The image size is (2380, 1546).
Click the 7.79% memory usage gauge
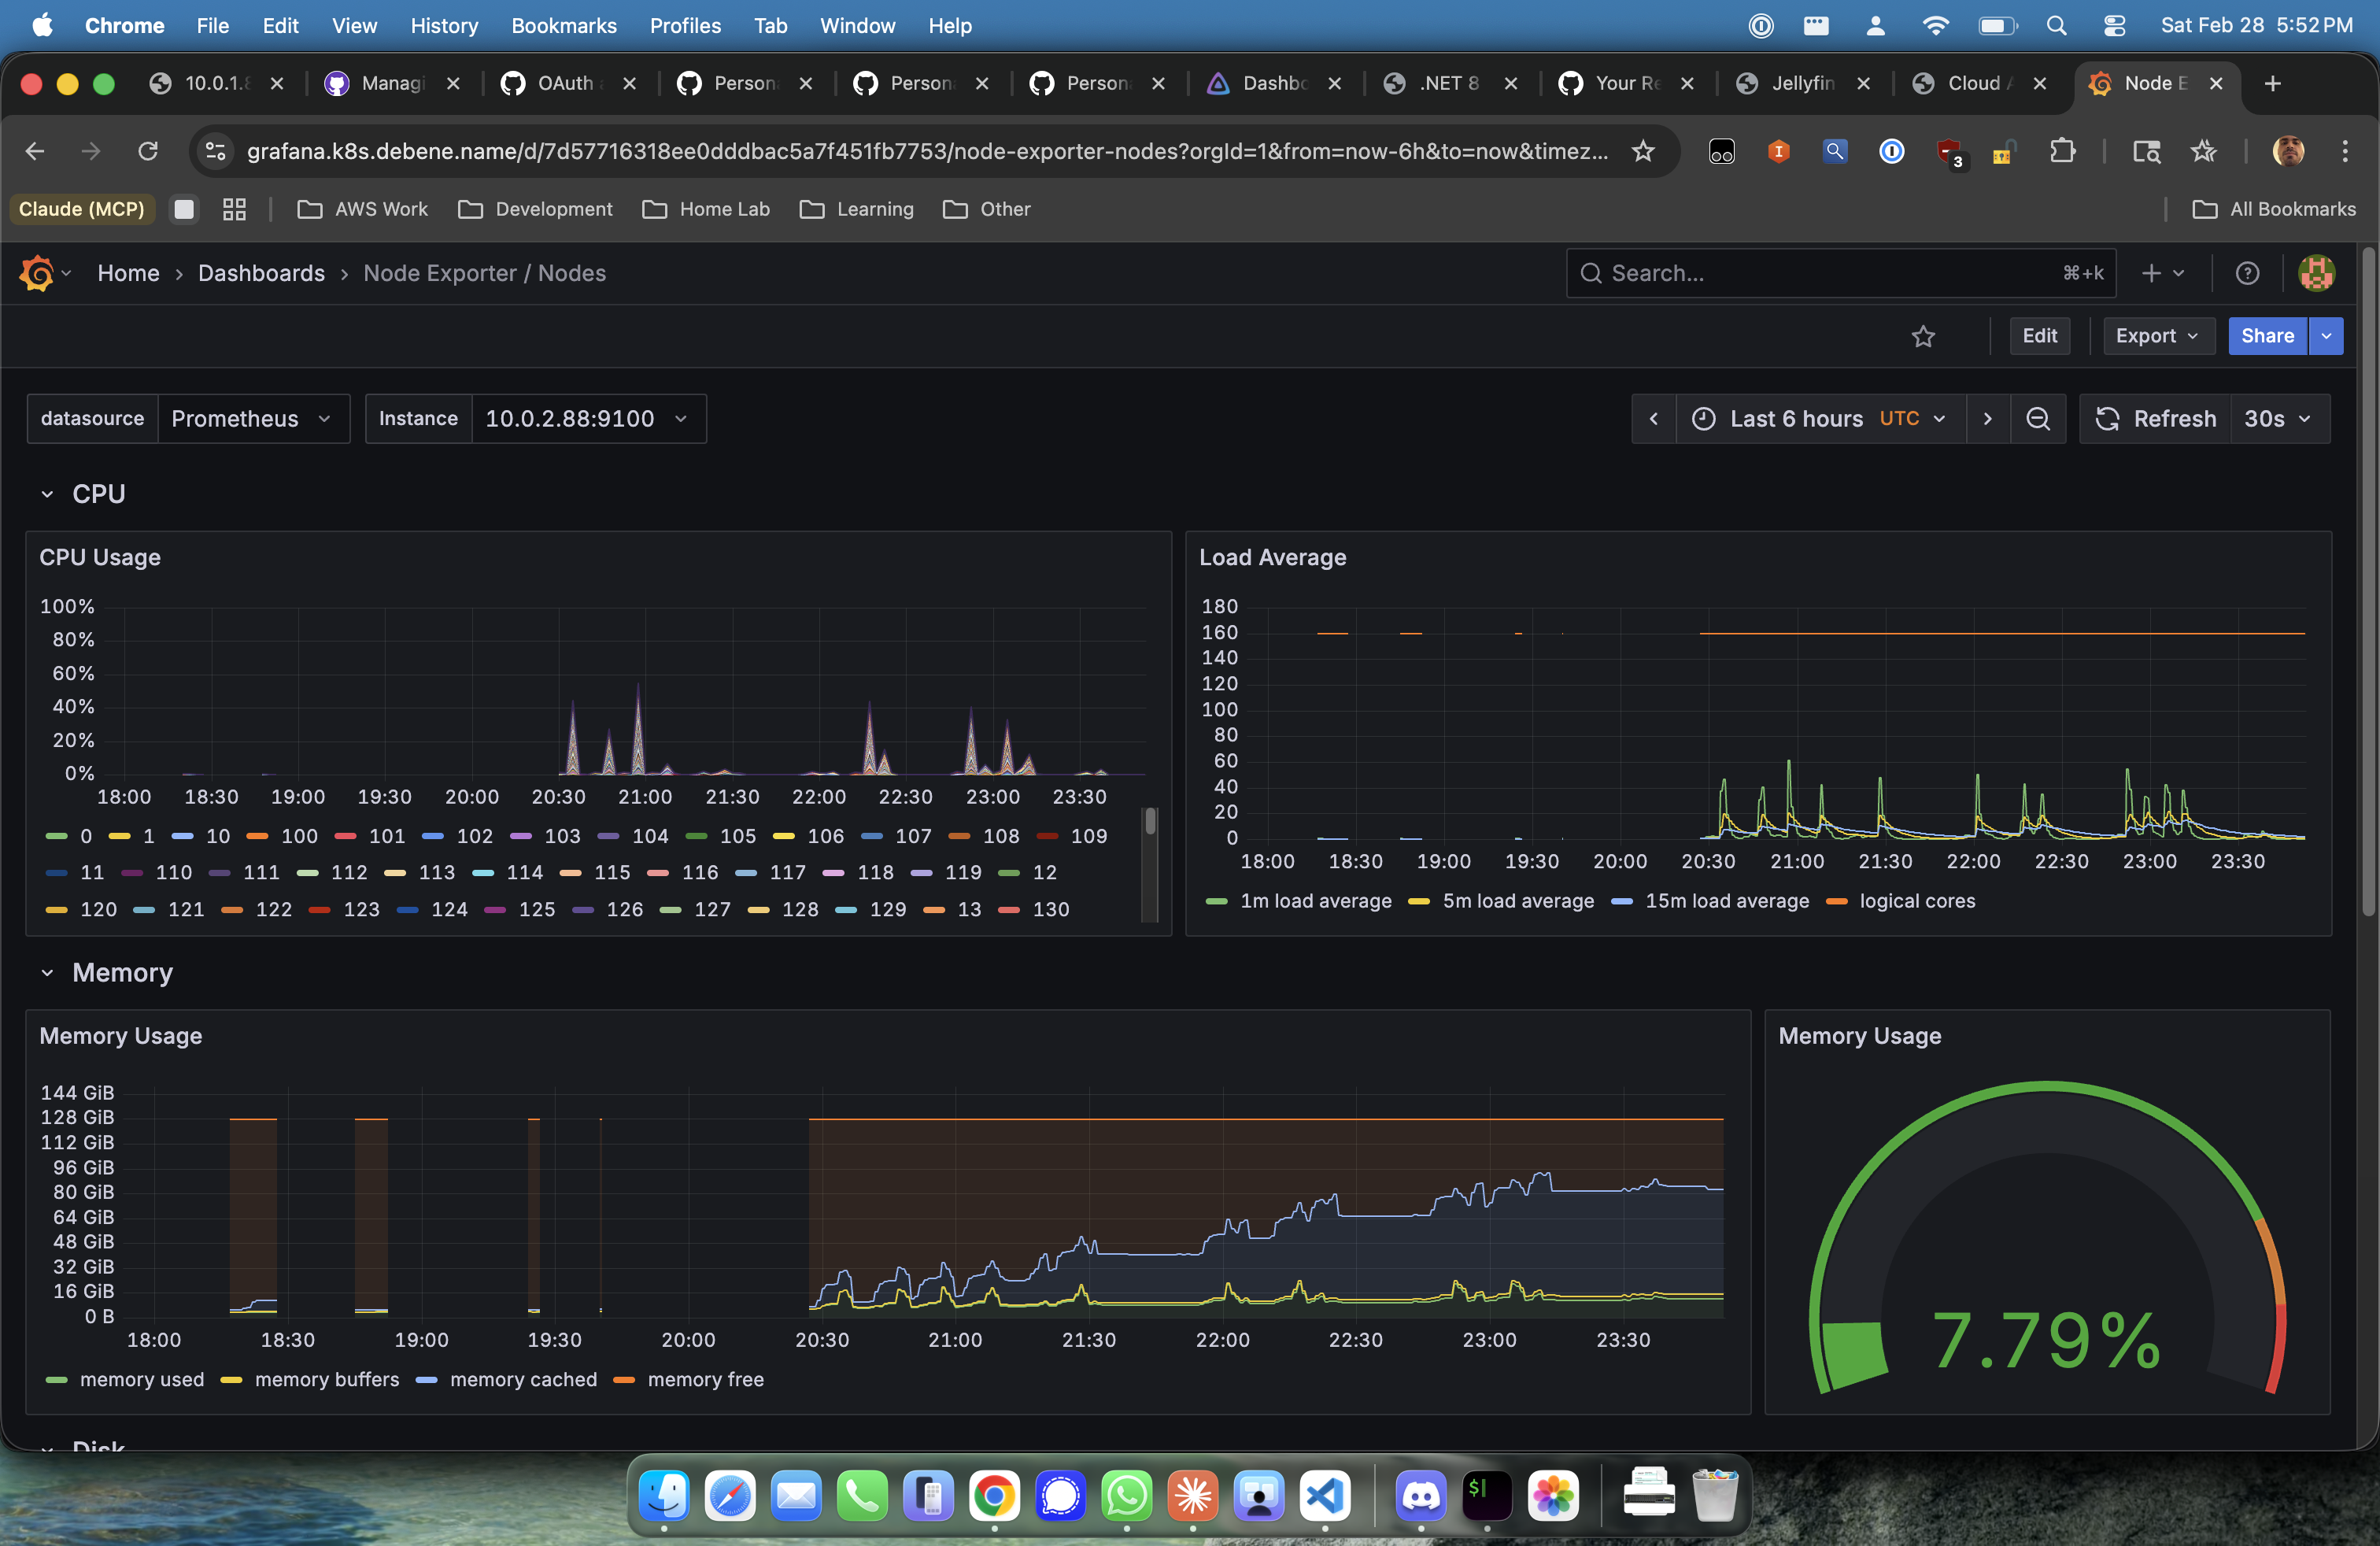coord(2046,1340)
